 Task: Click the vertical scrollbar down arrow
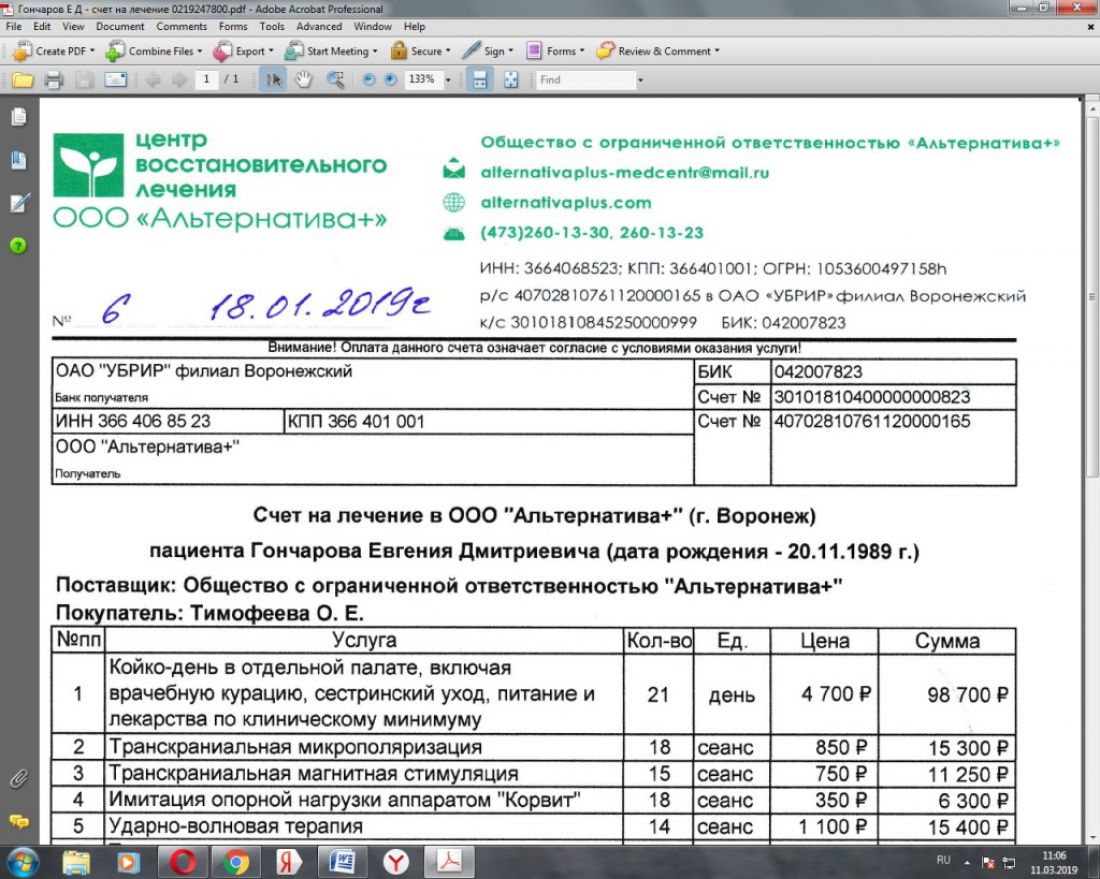1092,837
